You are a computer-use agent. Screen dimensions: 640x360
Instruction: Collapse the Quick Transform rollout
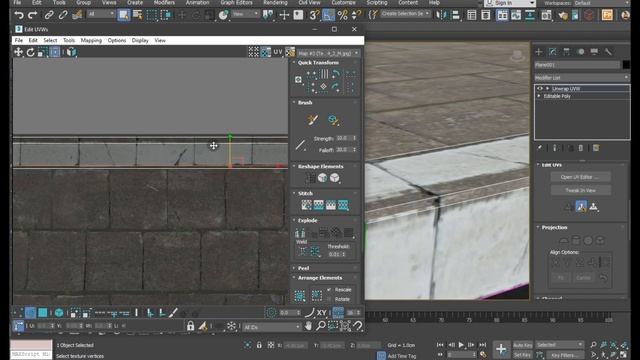click(x=318, y=62)
